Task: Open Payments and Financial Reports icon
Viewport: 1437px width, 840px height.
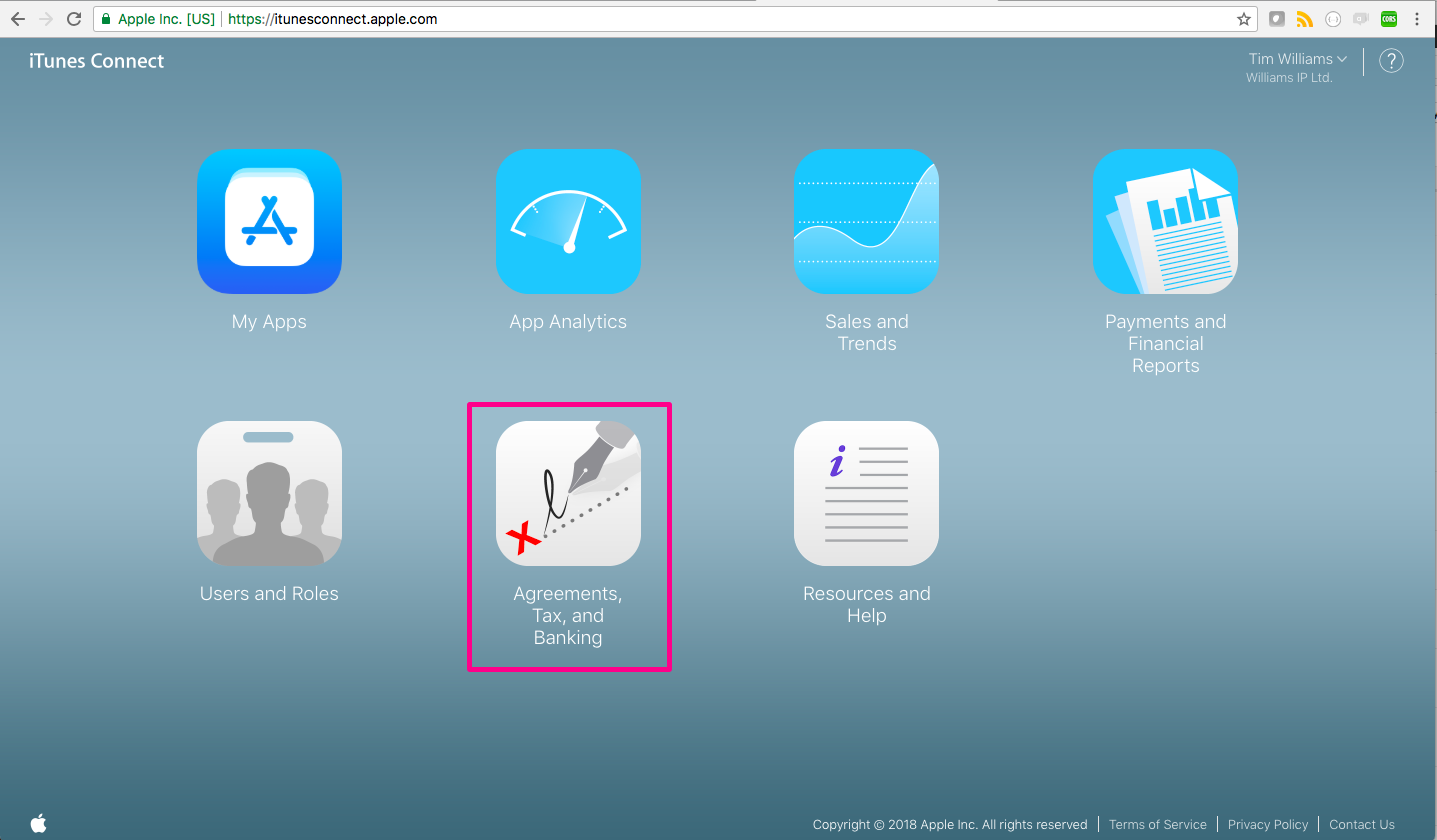Action: pos(1165,222)
